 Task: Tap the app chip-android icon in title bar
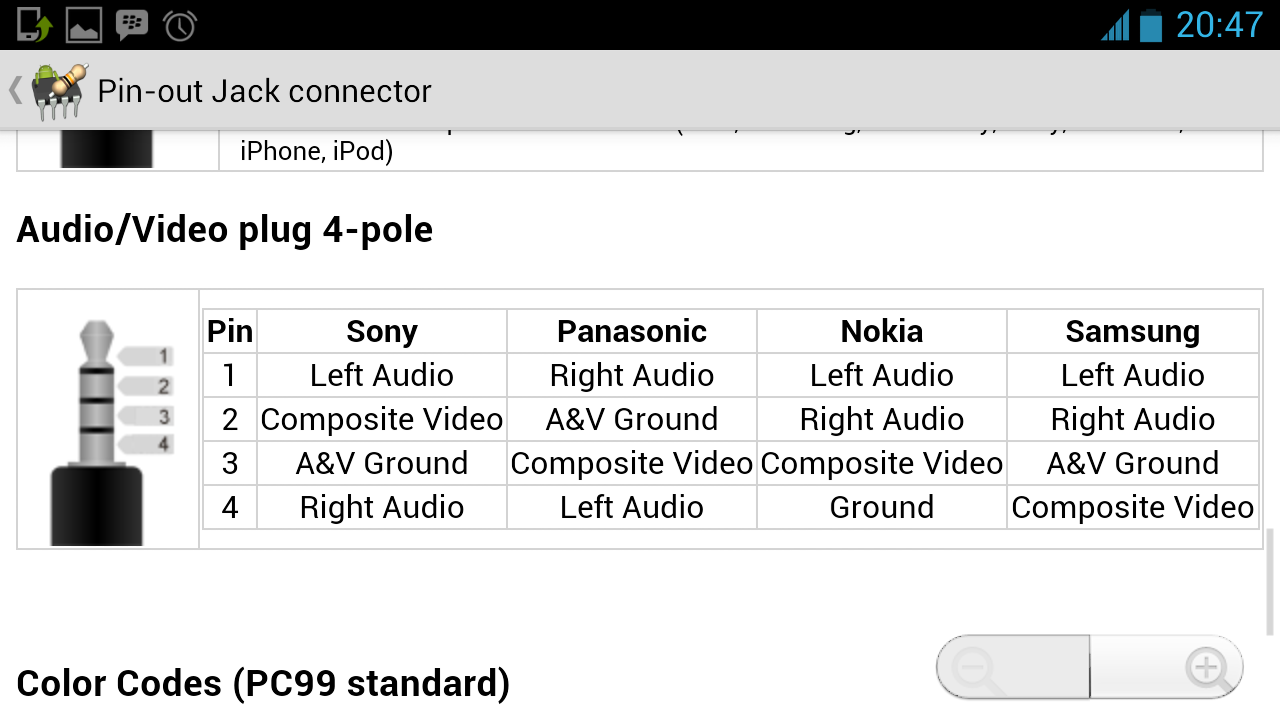point(59,90)
